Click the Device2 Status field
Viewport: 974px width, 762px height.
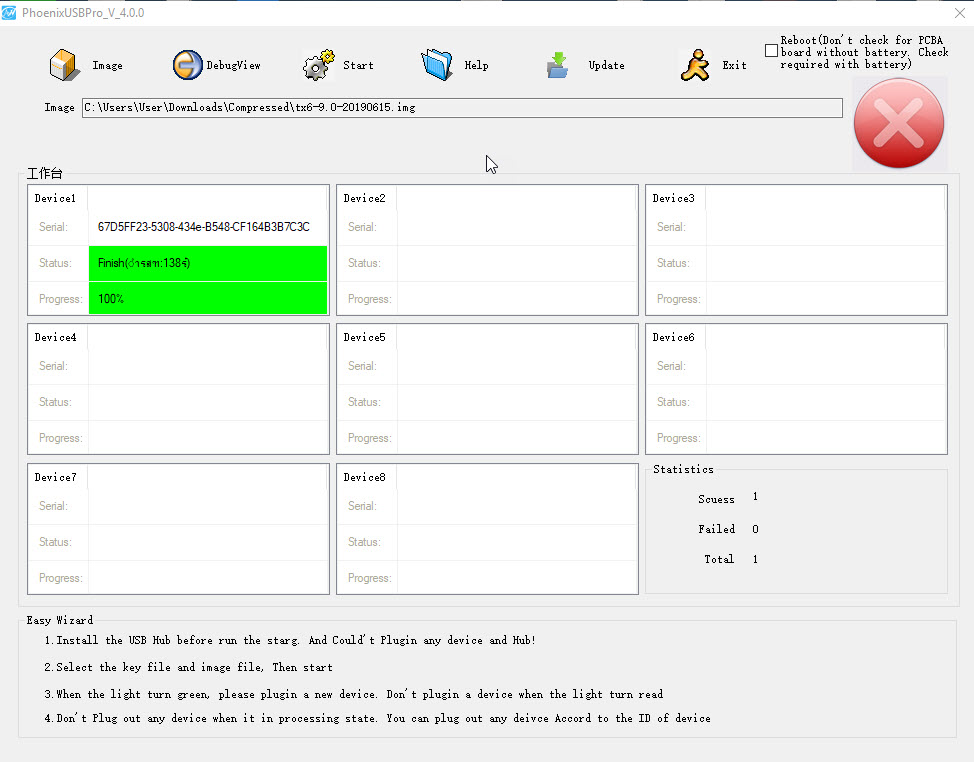pyautogui.click(x=517, y=263)
